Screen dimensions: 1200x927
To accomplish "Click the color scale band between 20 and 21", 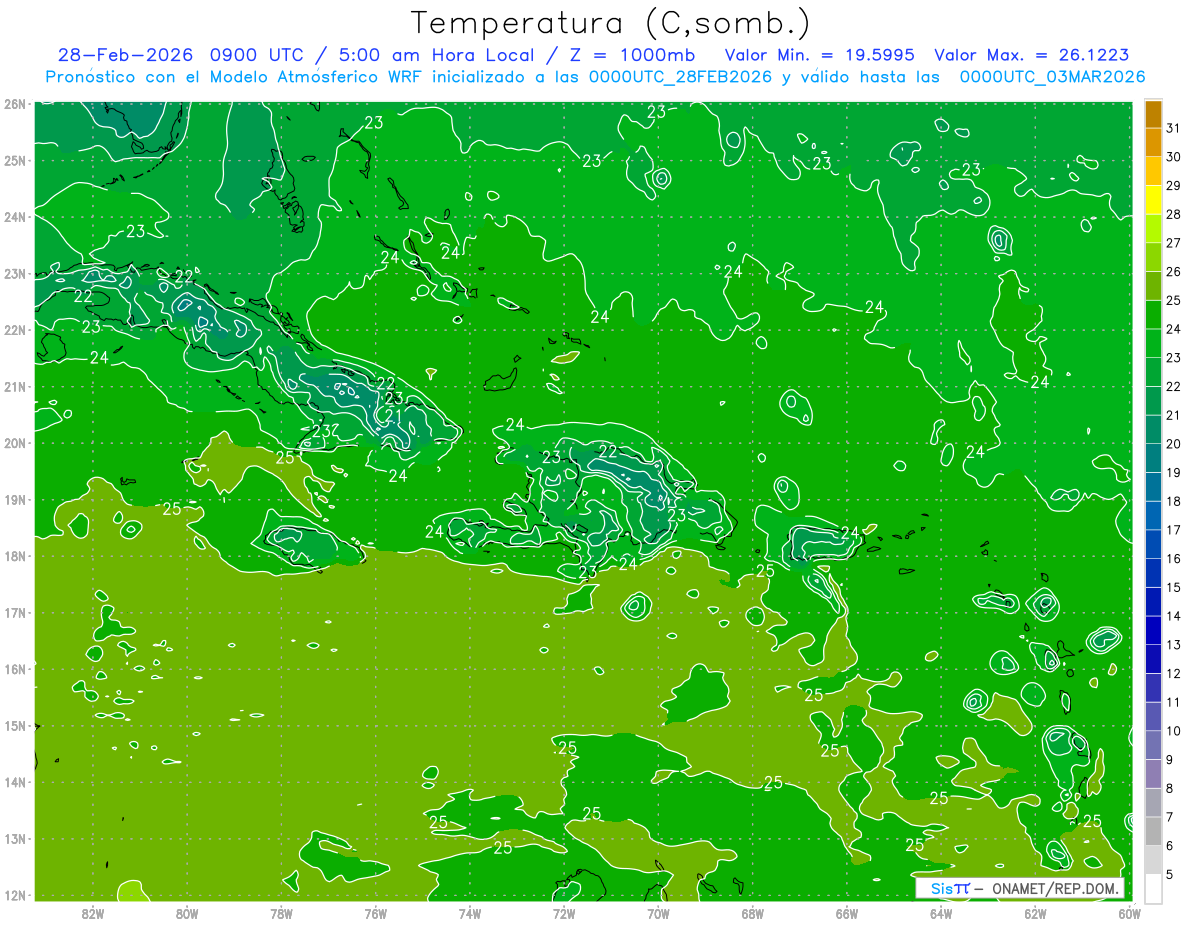I will [1153, 430].
